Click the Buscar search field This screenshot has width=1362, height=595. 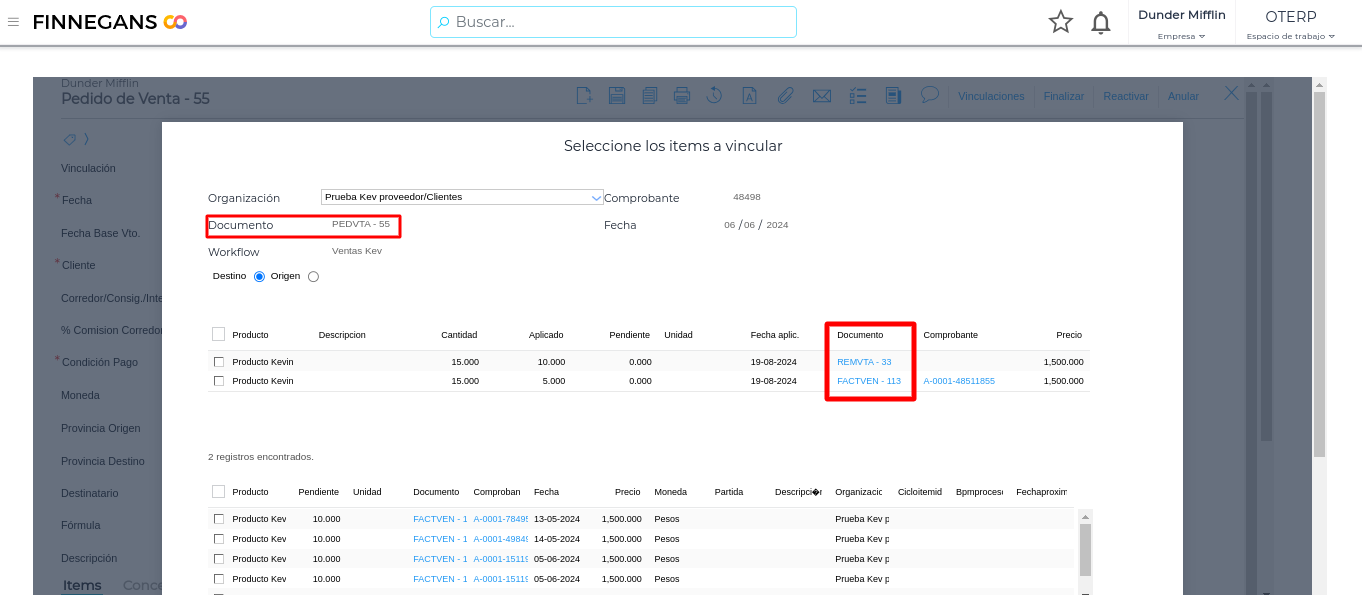point(613,22)
